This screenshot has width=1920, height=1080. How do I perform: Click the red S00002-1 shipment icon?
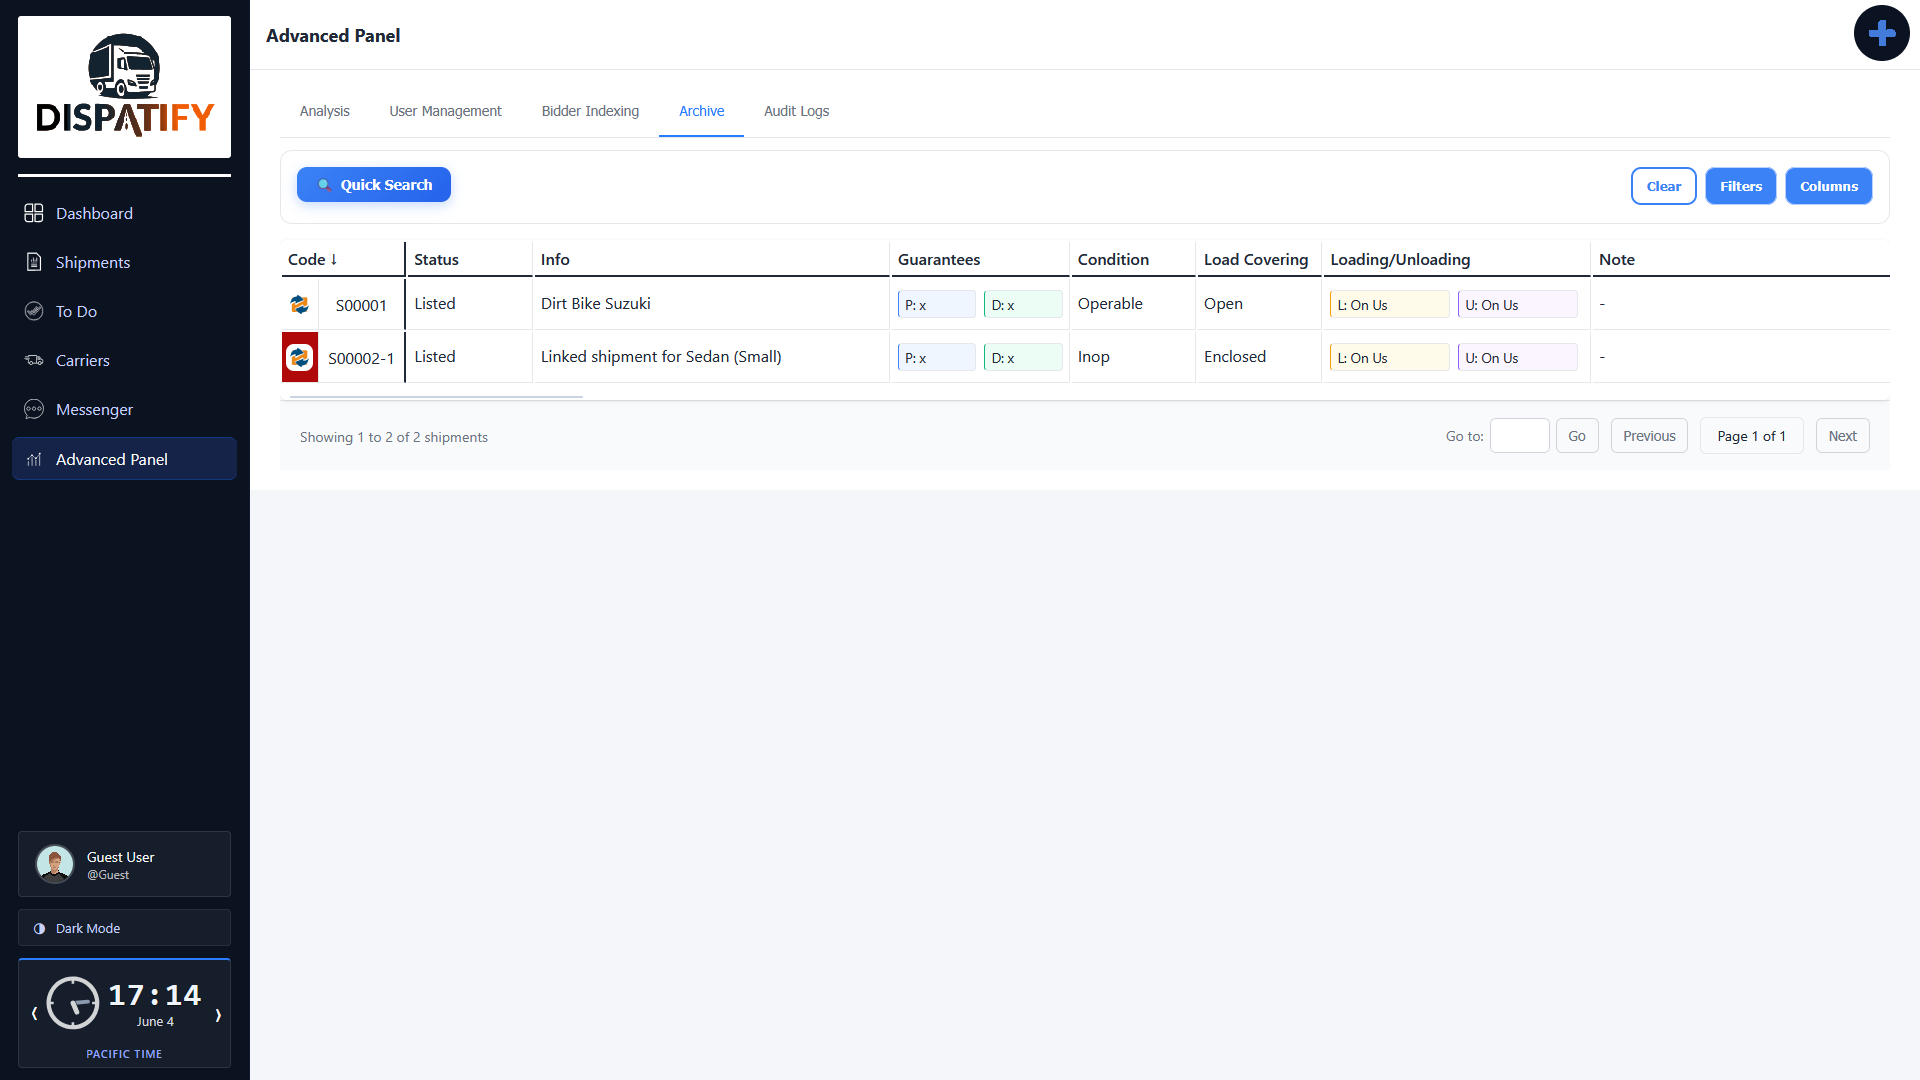coord(299,357)
